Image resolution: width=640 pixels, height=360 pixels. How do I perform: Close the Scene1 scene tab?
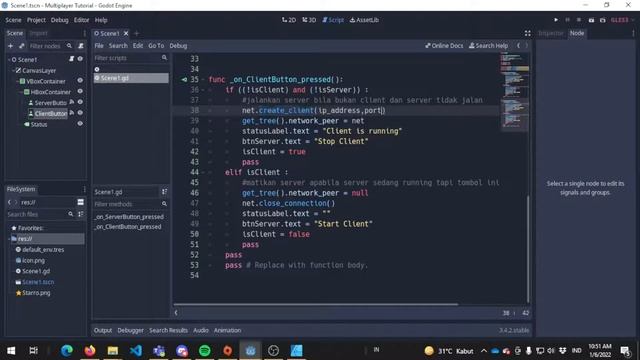[126, 33]
